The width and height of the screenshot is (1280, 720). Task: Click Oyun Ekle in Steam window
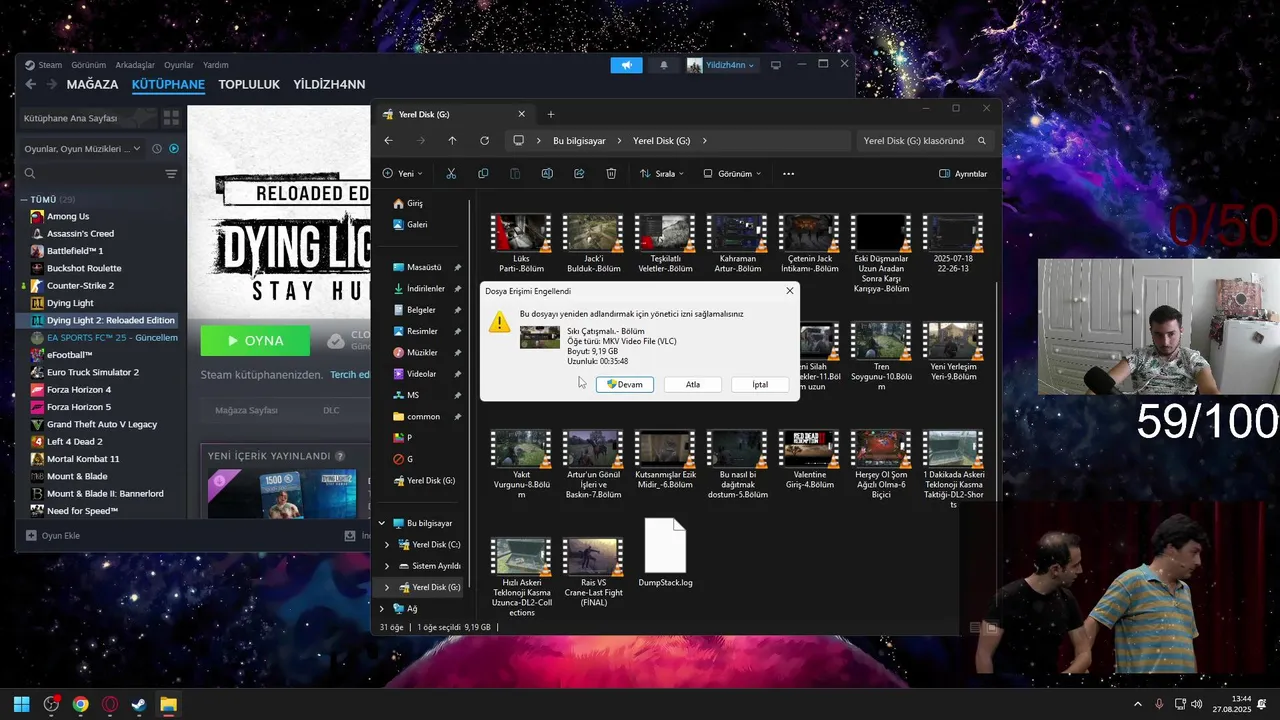tap(53, 536)
